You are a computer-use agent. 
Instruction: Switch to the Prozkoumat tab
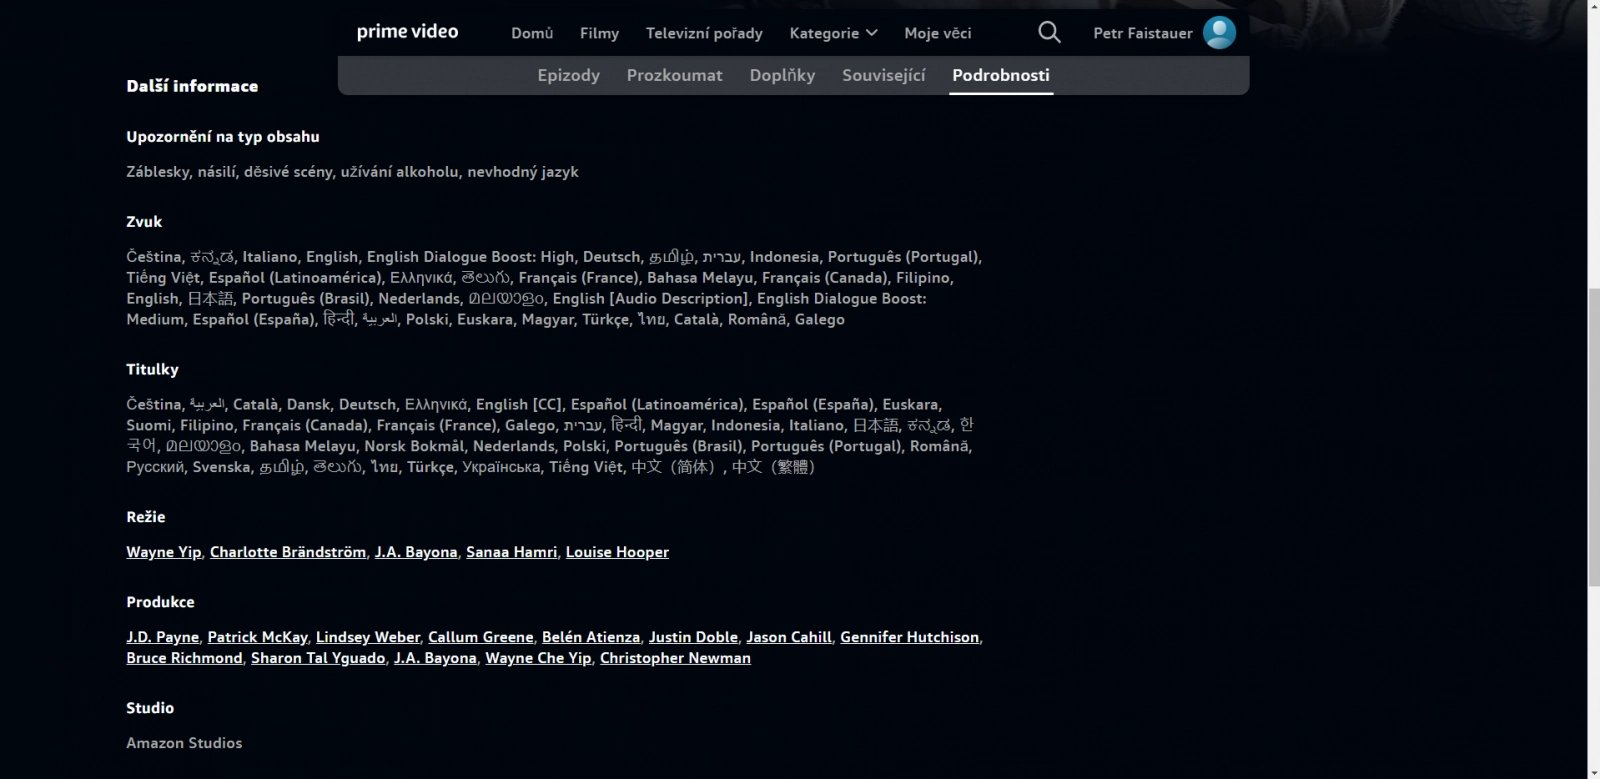[x=674, y=75]
